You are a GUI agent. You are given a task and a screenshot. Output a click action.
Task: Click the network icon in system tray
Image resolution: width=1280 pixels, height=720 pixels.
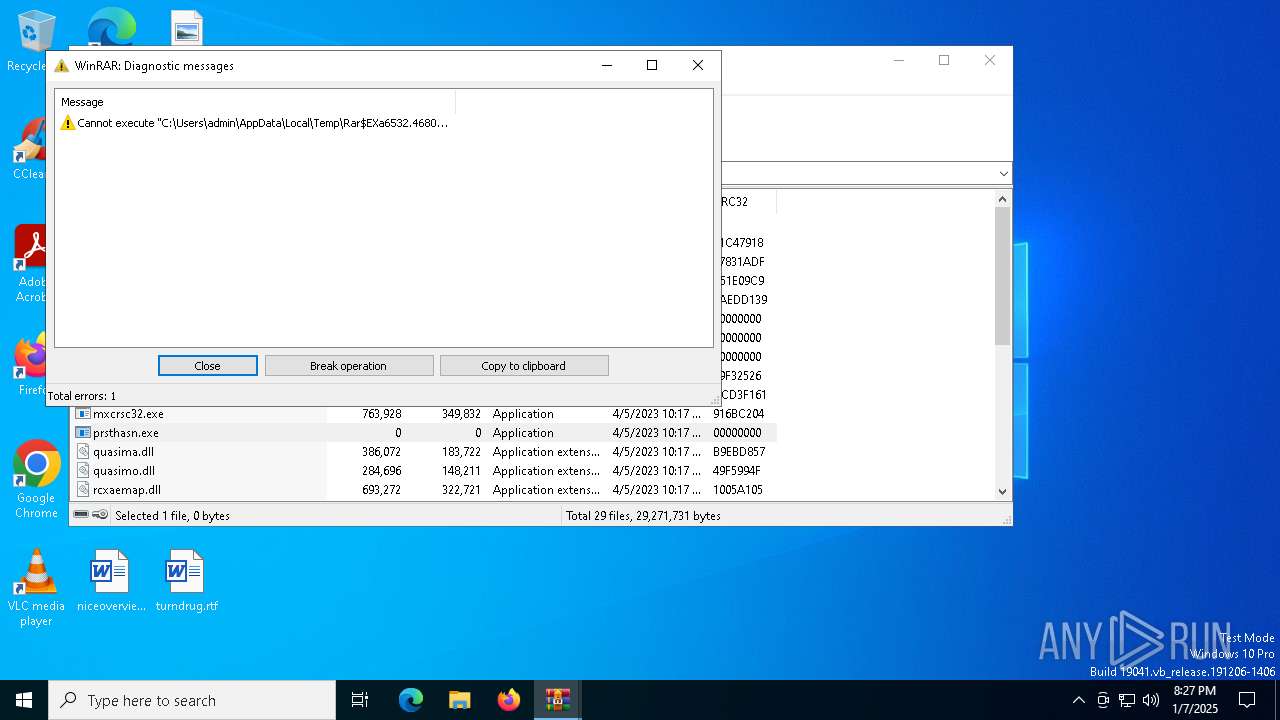pyautogui.click(x=1127, y=700)
